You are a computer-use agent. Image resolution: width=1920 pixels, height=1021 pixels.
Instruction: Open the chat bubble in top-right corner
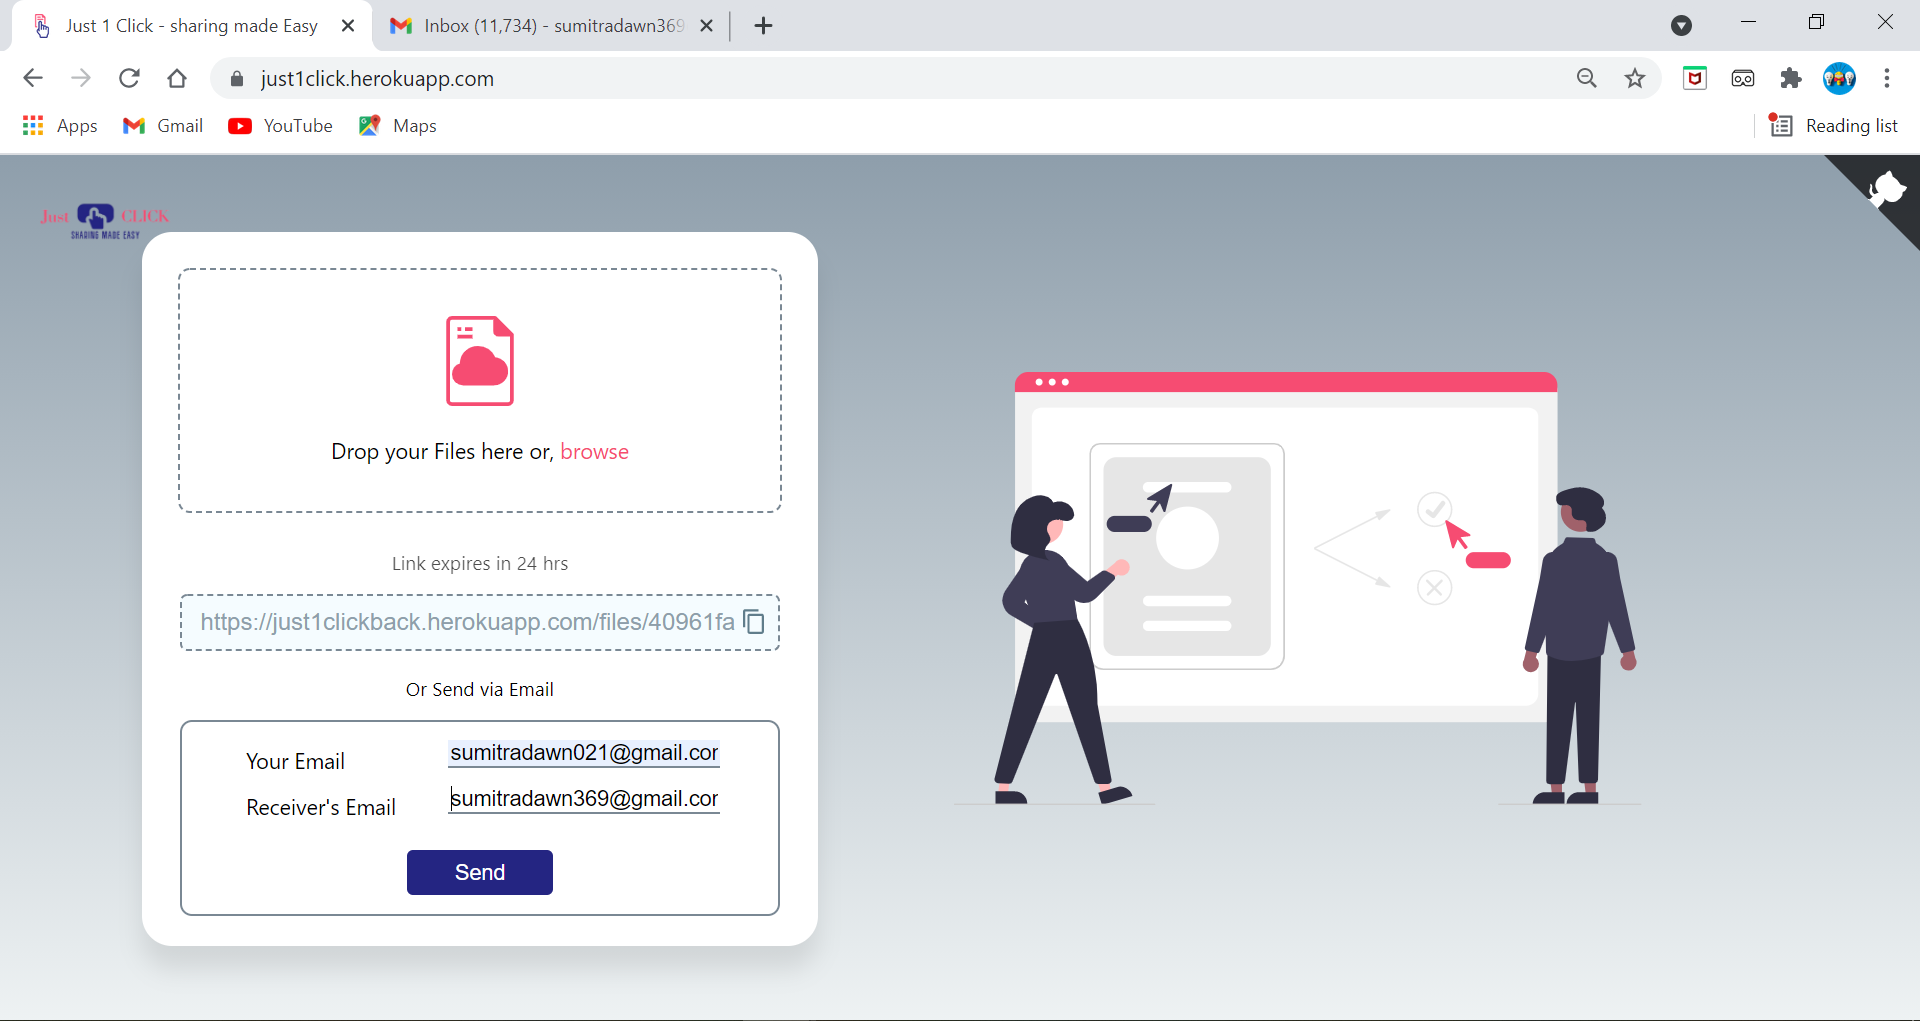pyautogui.click(x=1886, y=188)
